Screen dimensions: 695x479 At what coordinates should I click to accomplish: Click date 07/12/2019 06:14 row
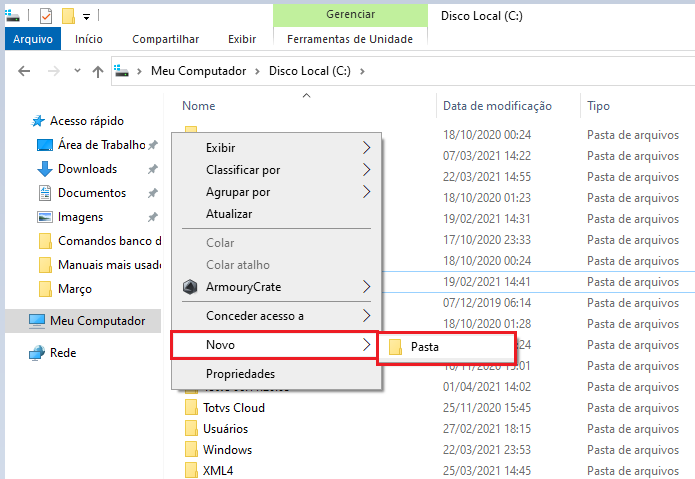(x=487, y=303)
